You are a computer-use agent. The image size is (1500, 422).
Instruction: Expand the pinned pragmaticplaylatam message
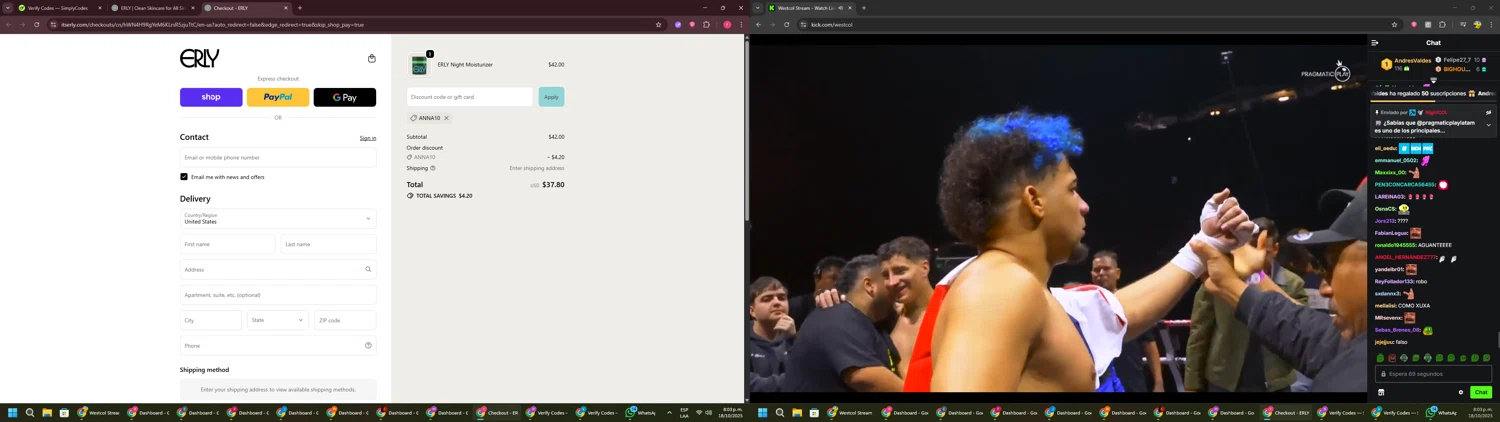[x=1488, y=124]
